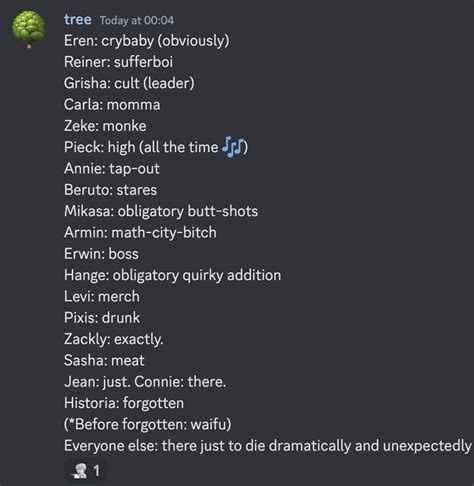Click the username "tree" above the message
The width and height of the screenshot is (474, 486).
(78, 20)
